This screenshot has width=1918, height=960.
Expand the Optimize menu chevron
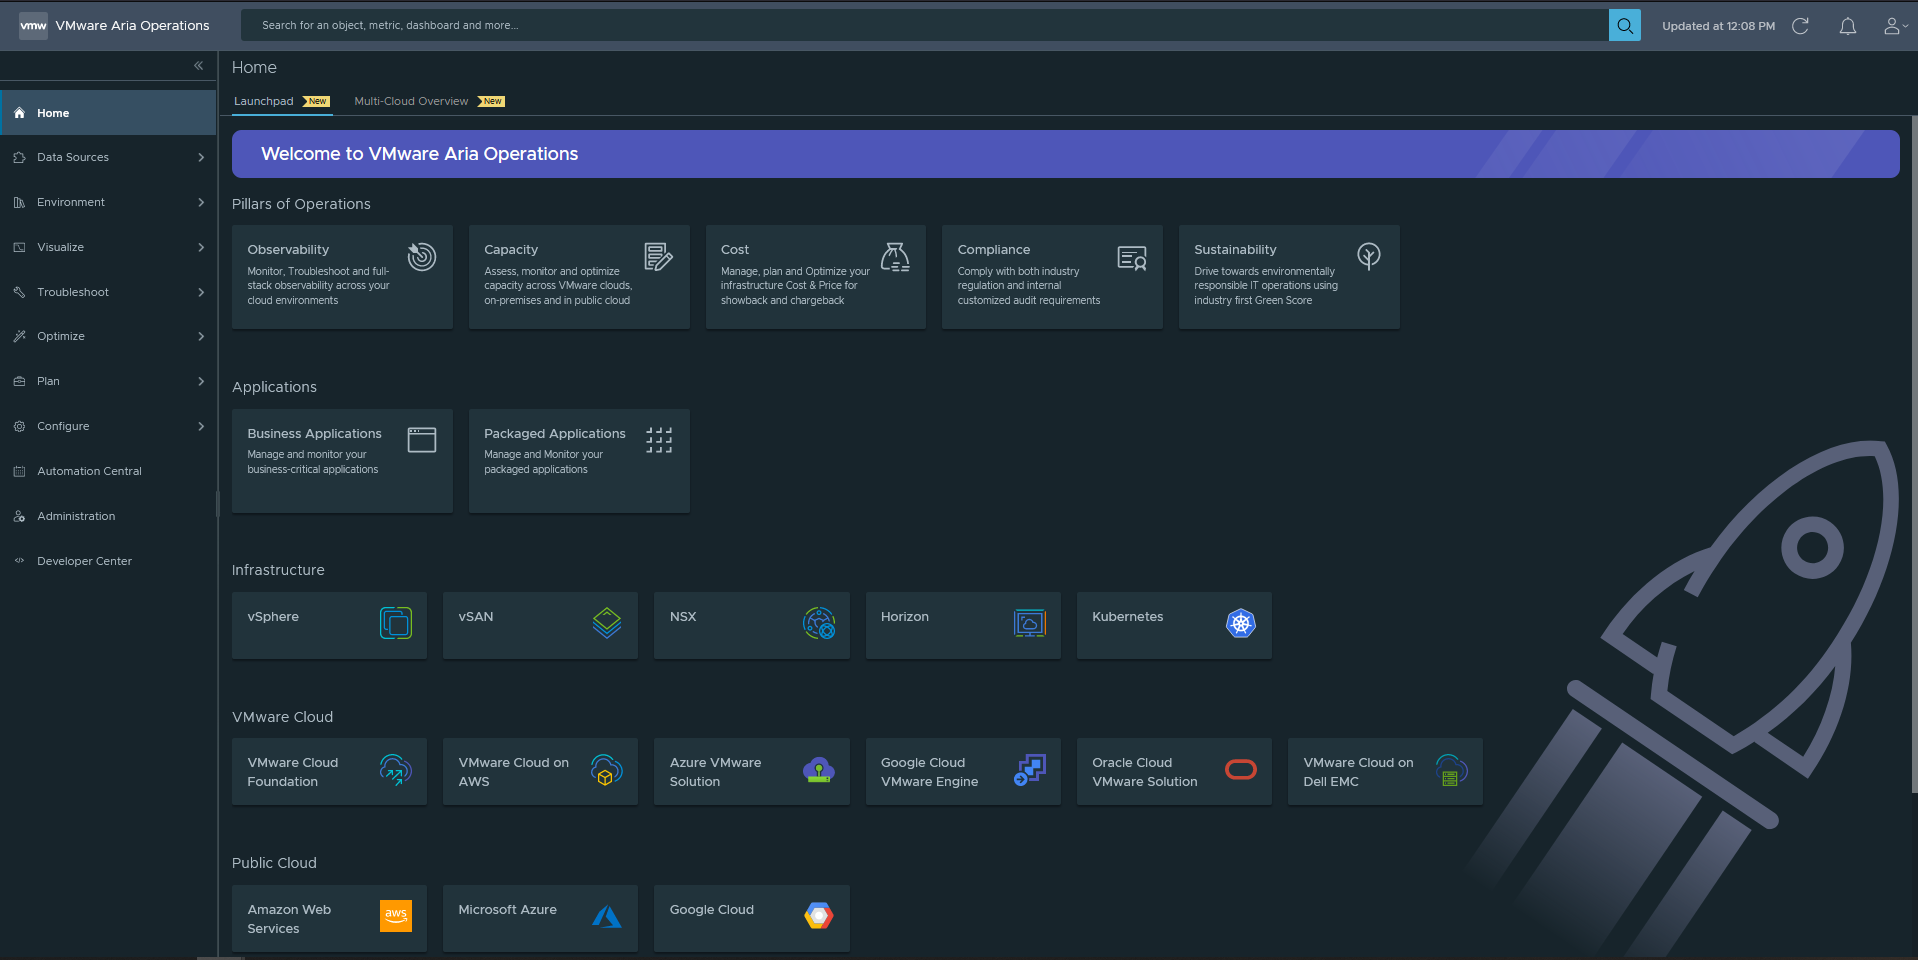click(x=201, y=336)
